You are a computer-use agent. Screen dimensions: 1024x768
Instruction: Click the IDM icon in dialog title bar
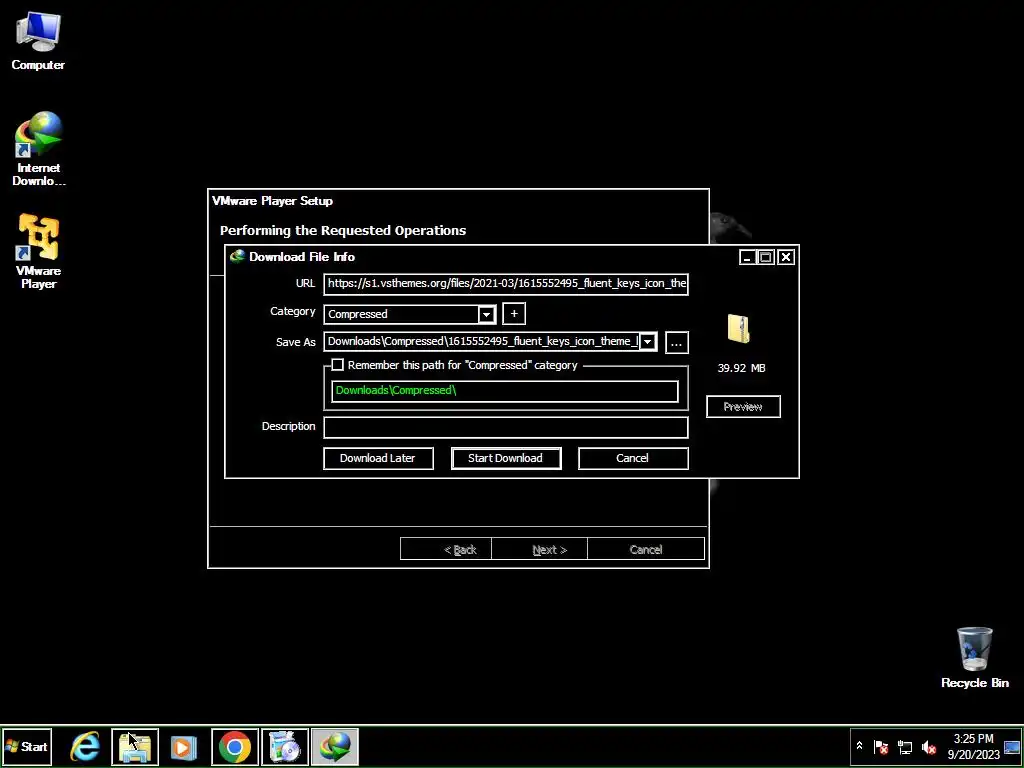(x=237, y=257)
